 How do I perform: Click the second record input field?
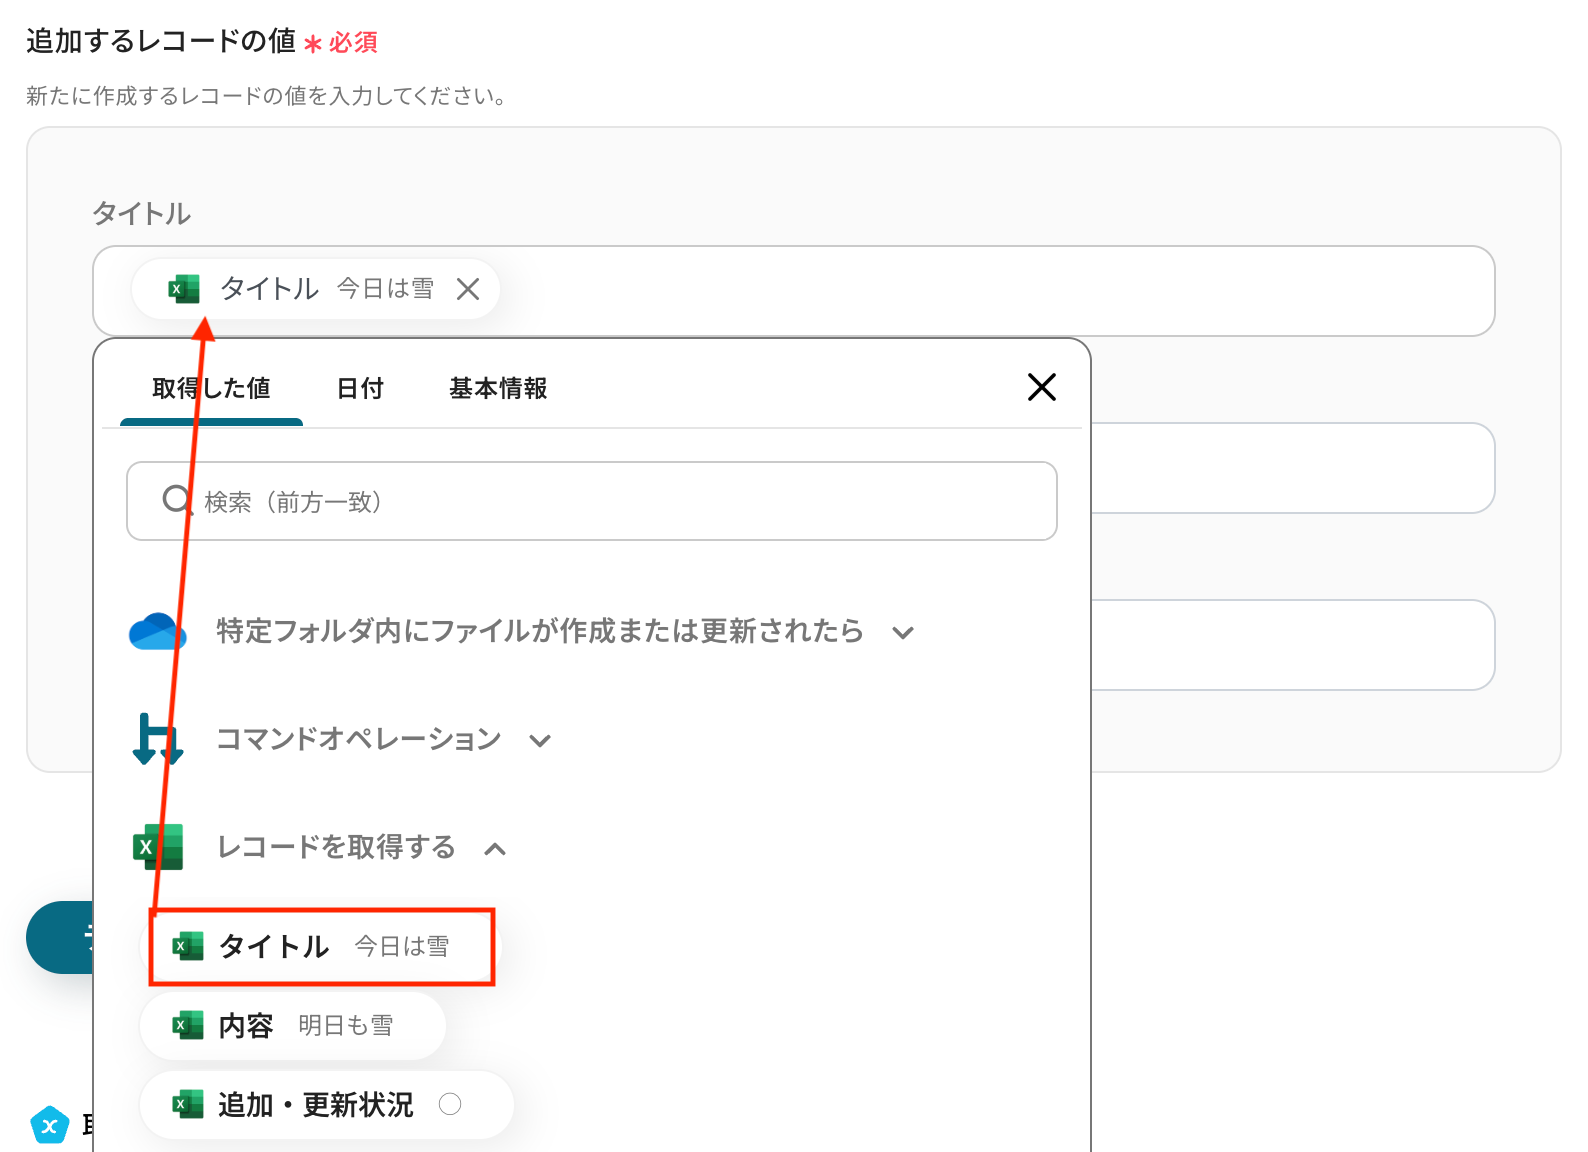coord(1292,468)
